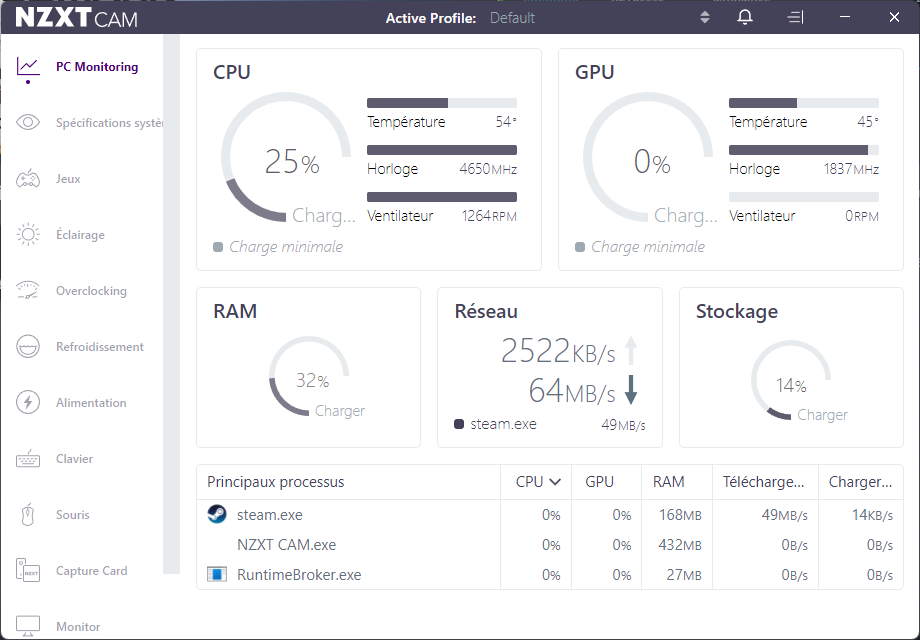The image size is (920, 640).
Task: Open the Active Profile dropdown arrows
Action: (705, 18)
